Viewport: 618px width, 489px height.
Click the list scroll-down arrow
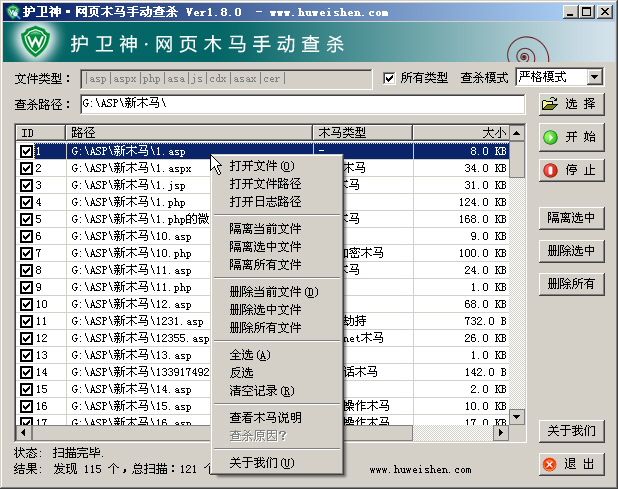tap(517, 416)
